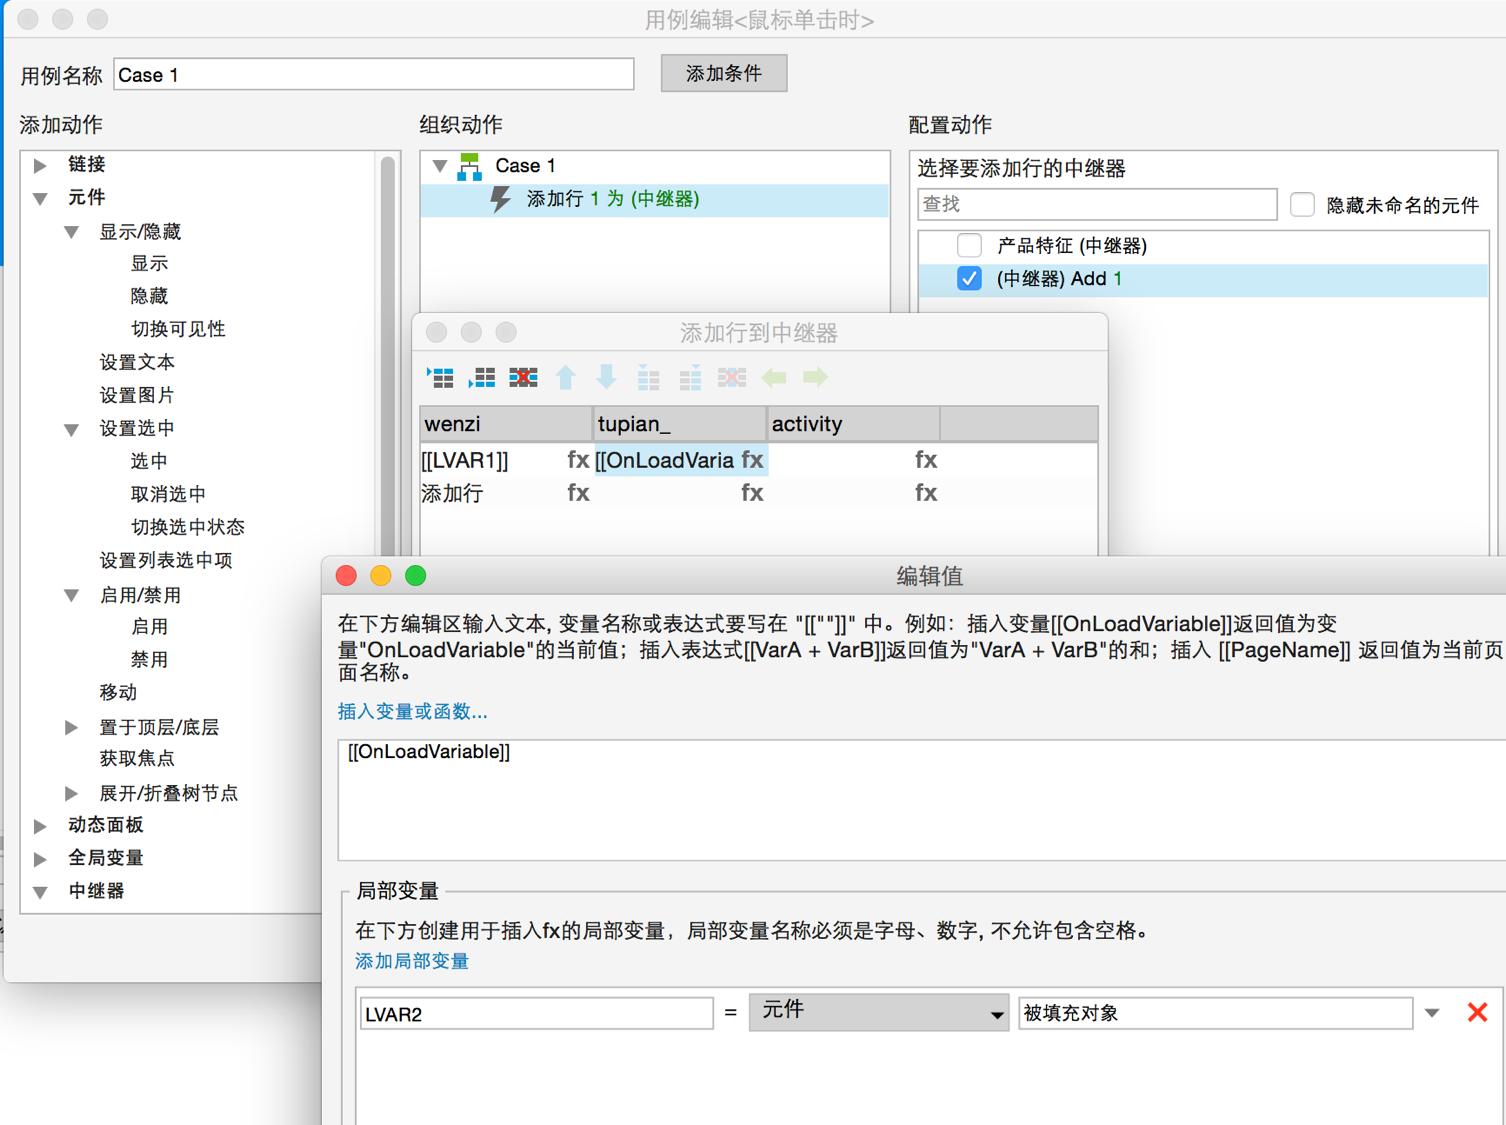This screenshot has height=1125, width=1506.
Task: Click the 查找 search field
Action: 1097,205
